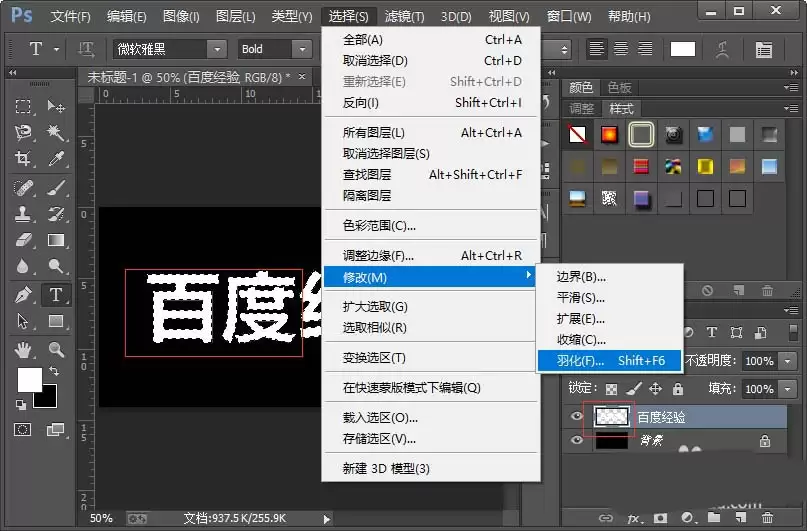Image resolution: width=807 pixels, height=531 pixels.
Task: Select the Path Selection tool
Action: (x=23, y=321)
